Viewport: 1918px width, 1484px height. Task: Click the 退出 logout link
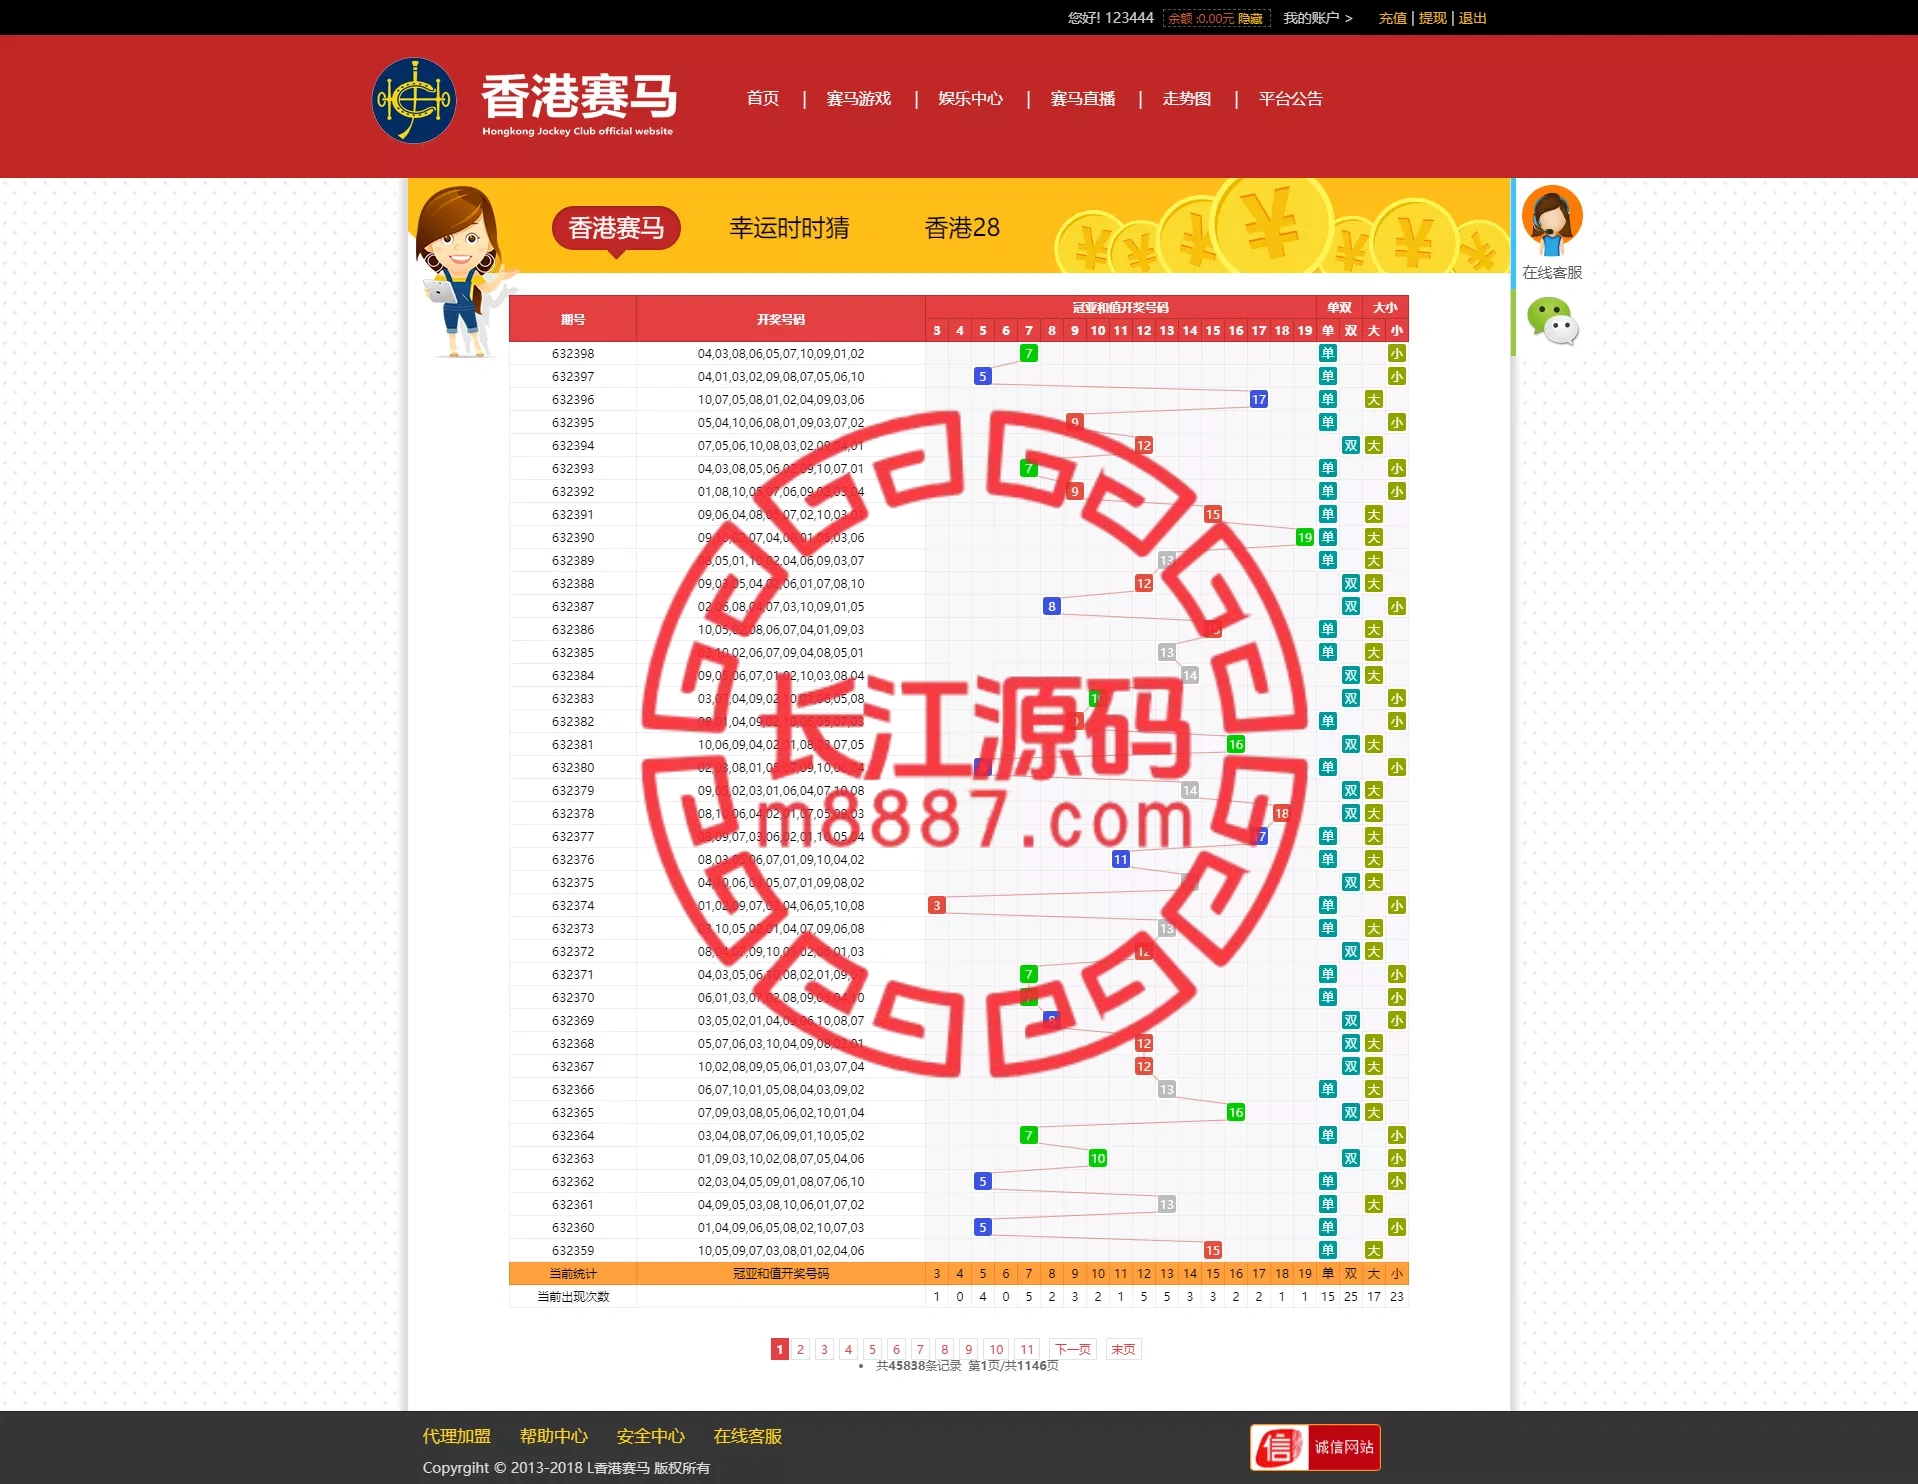1472,18
